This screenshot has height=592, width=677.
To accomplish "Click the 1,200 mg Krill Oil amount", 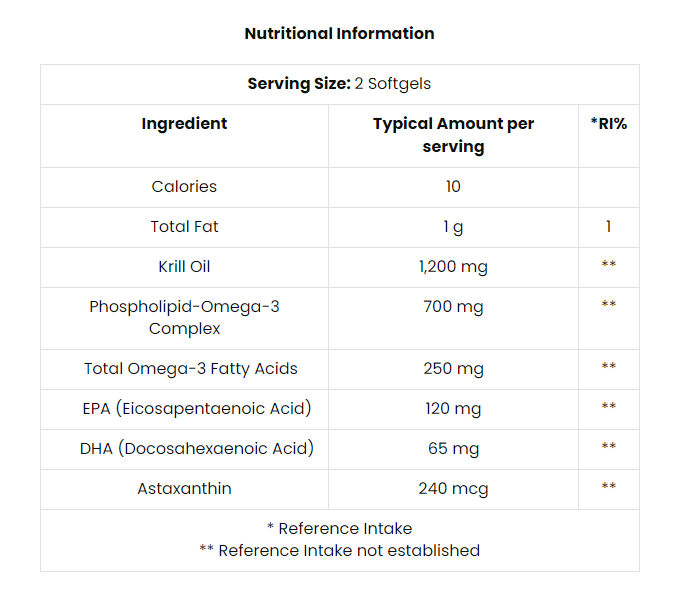I will click(x=453, y=267).
